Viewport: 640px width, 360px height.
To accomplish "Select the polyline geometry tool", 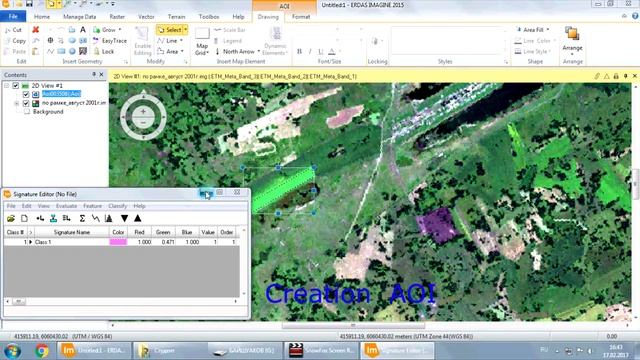I will pos(50,51).
